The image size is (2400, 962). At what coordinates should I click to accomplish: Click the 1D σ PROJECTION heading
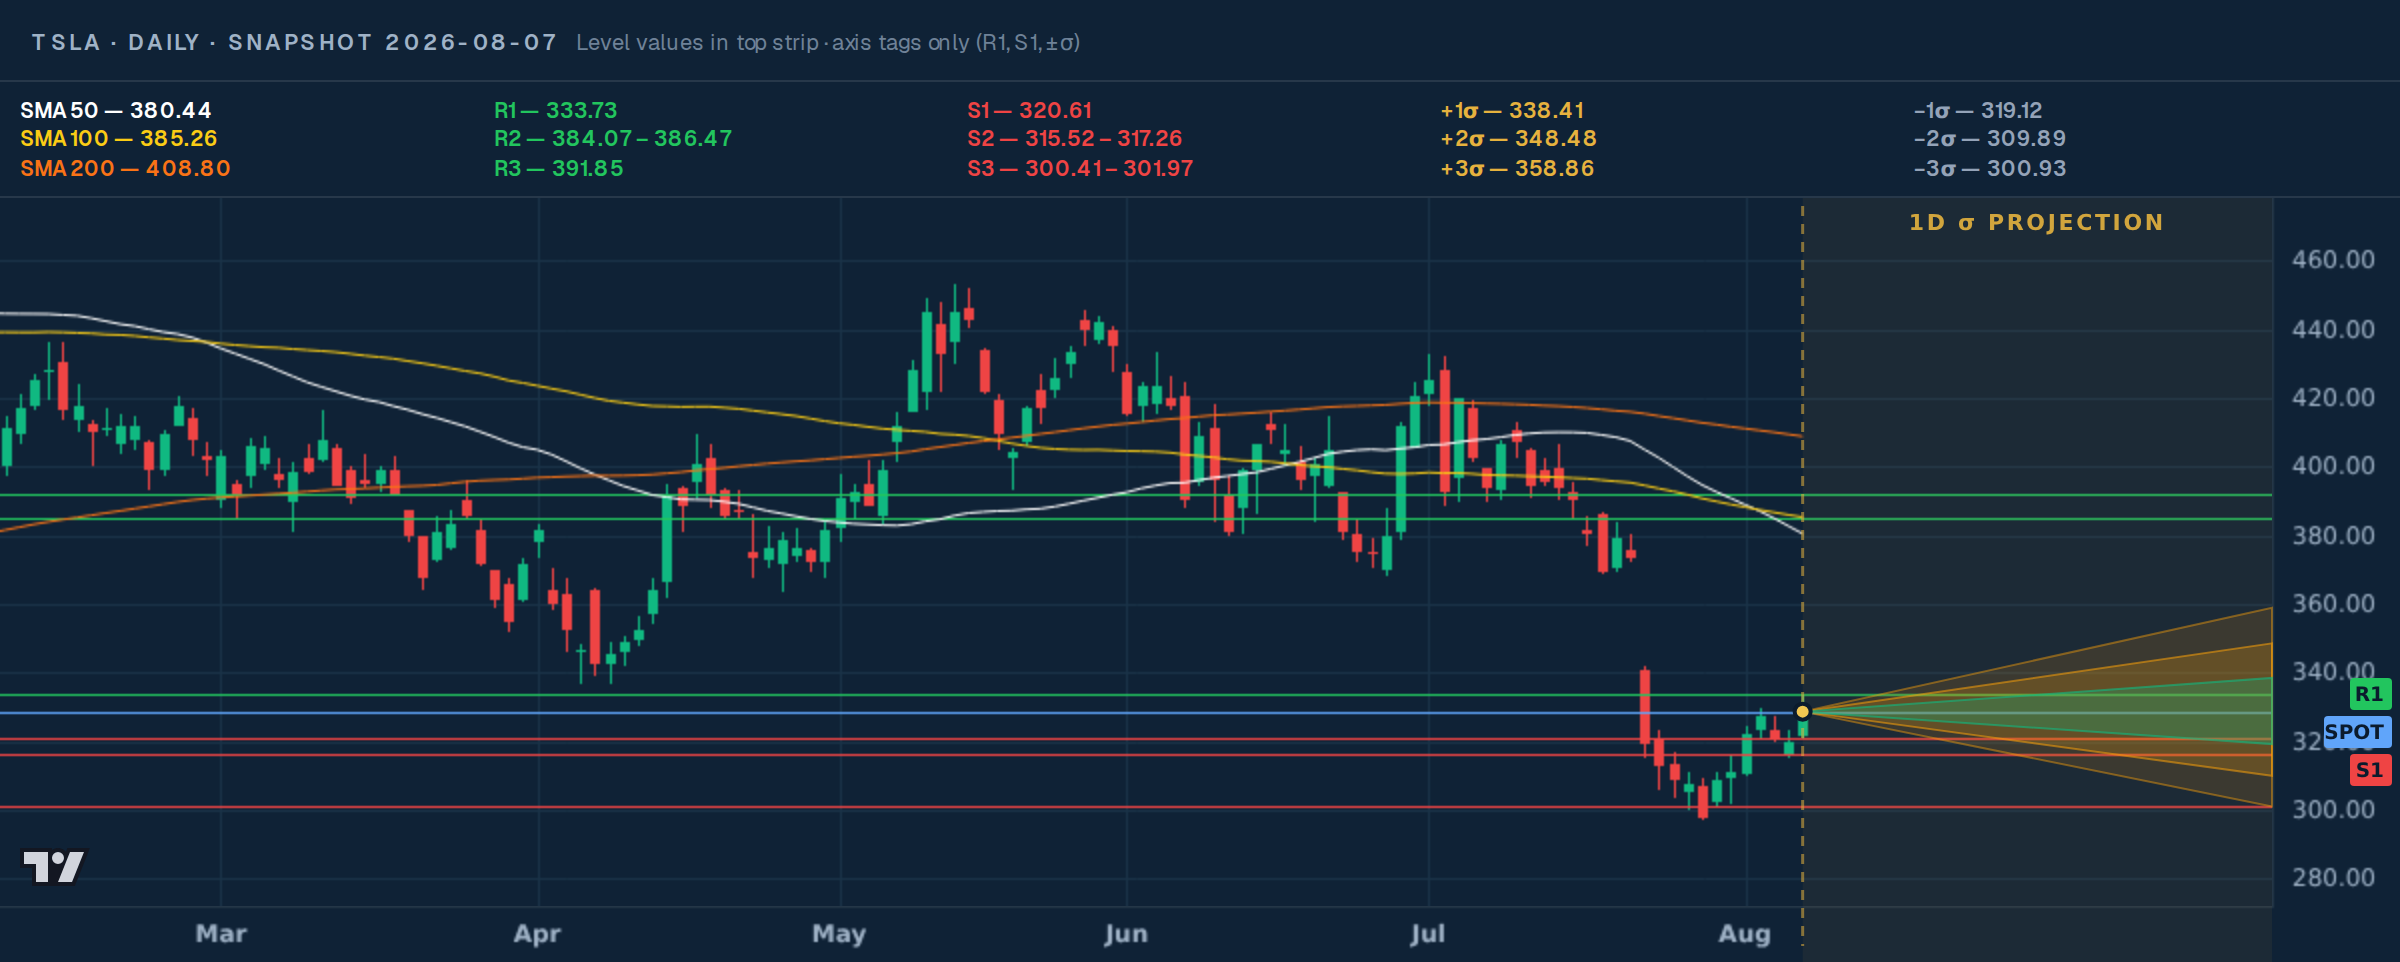pyautogui.click(x=2036, y=222)
